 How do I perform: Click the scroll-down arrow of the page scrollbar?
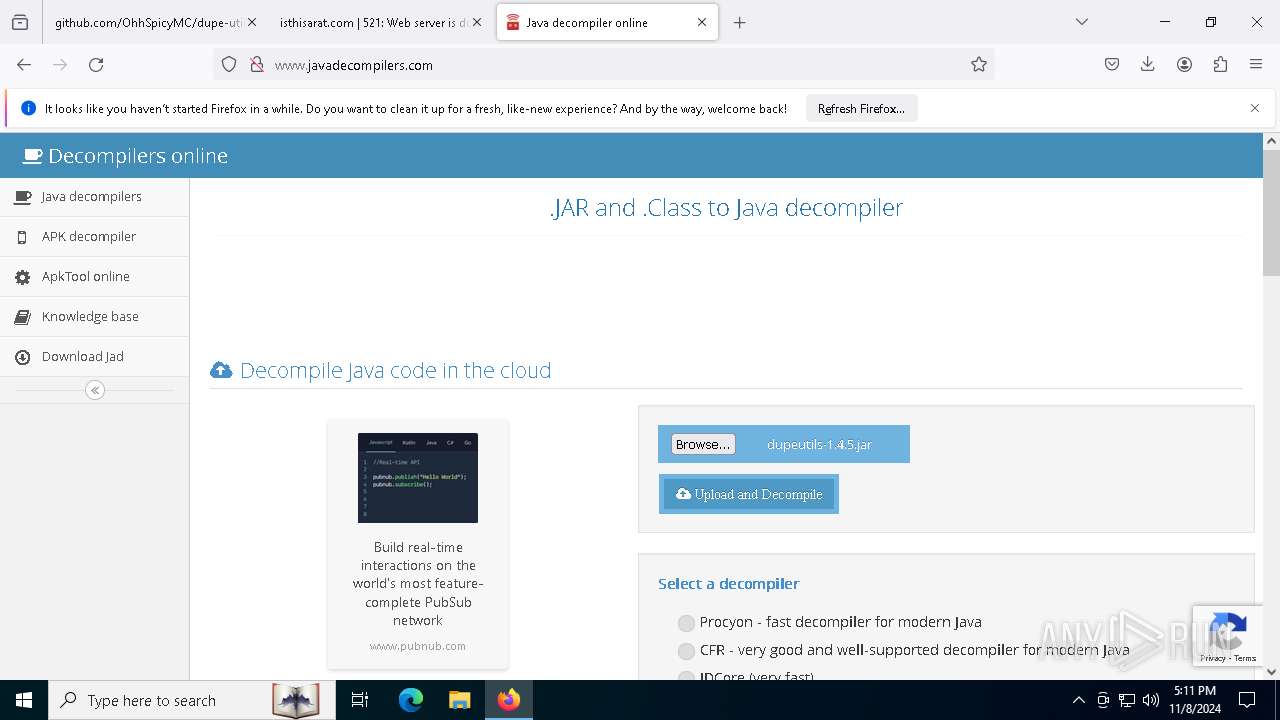click(x=1271, y=672)
